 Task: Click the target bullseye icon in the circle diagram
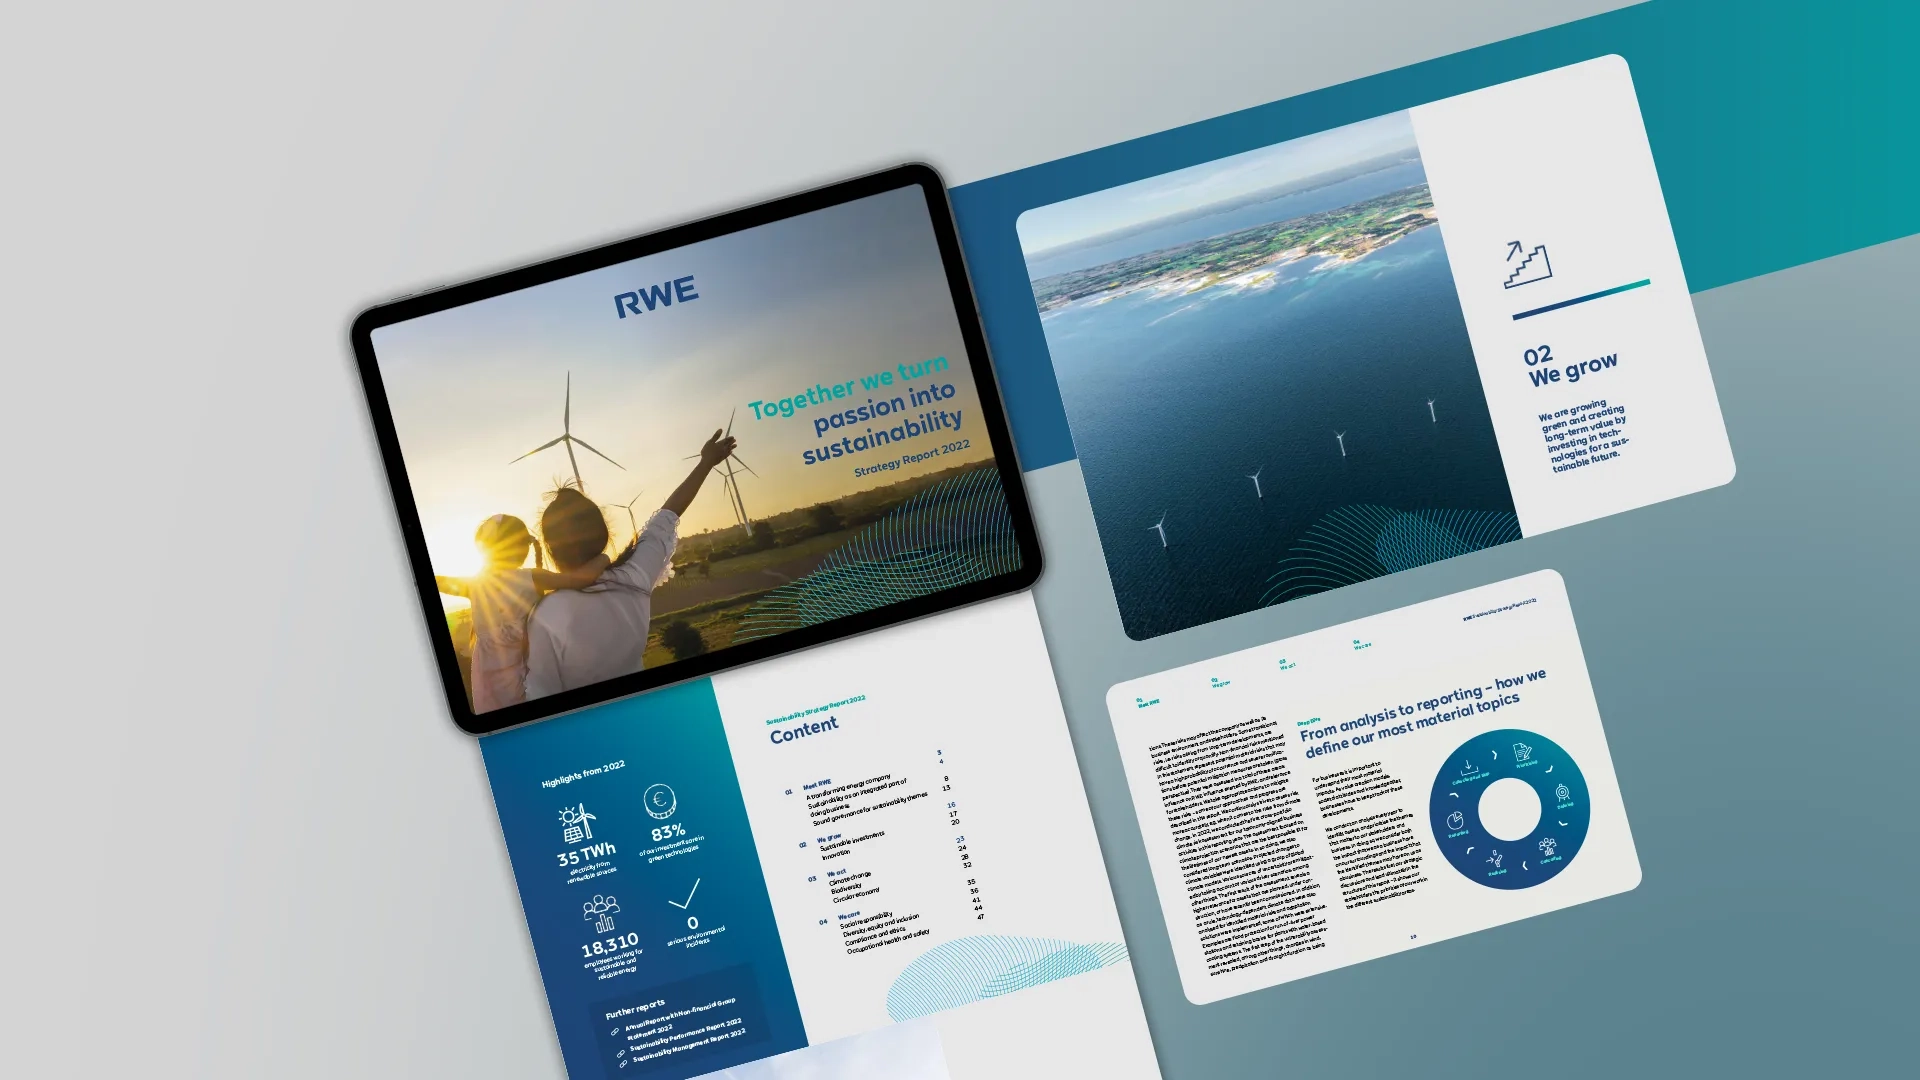pyautogui.click(x=1562, y=793)
